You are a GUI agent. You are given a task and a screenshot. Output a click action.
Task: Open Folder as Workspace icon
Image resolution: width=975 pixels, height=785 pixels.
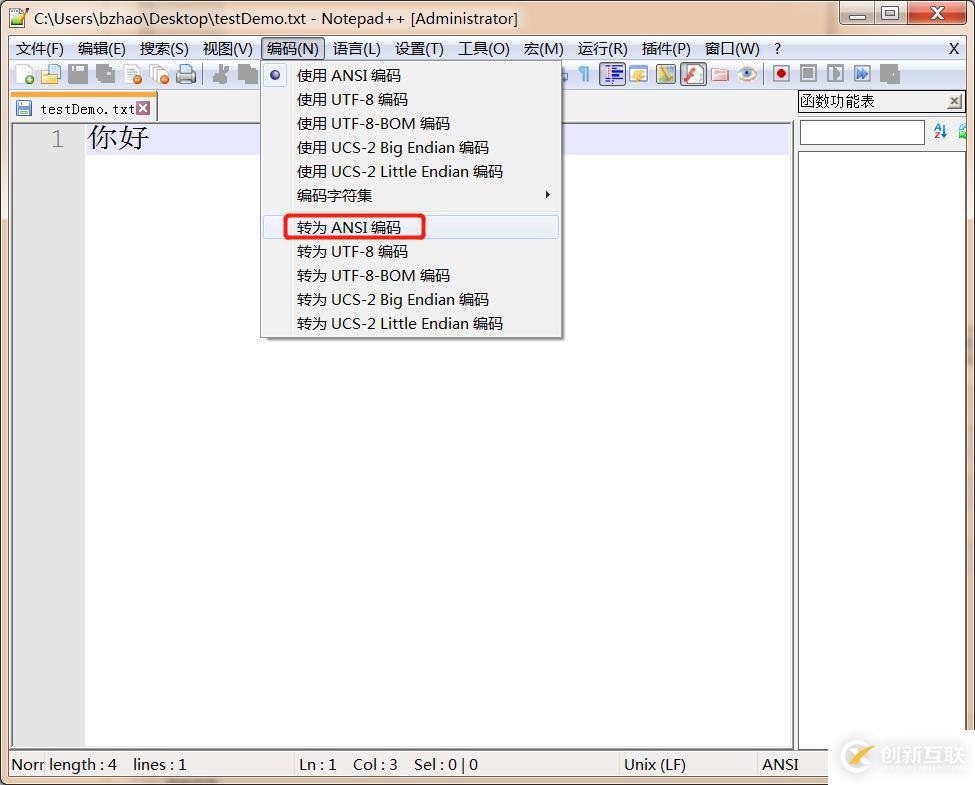pyautogui.click(x=720, y=75)
